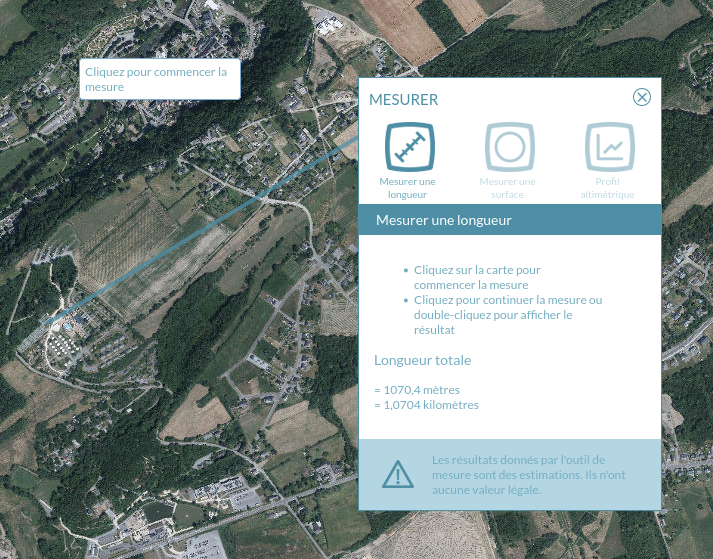The width and height of the screenshot is (713, 559).
Task: Click the 'Longueur totale' heading
Action: pos(422,360)
